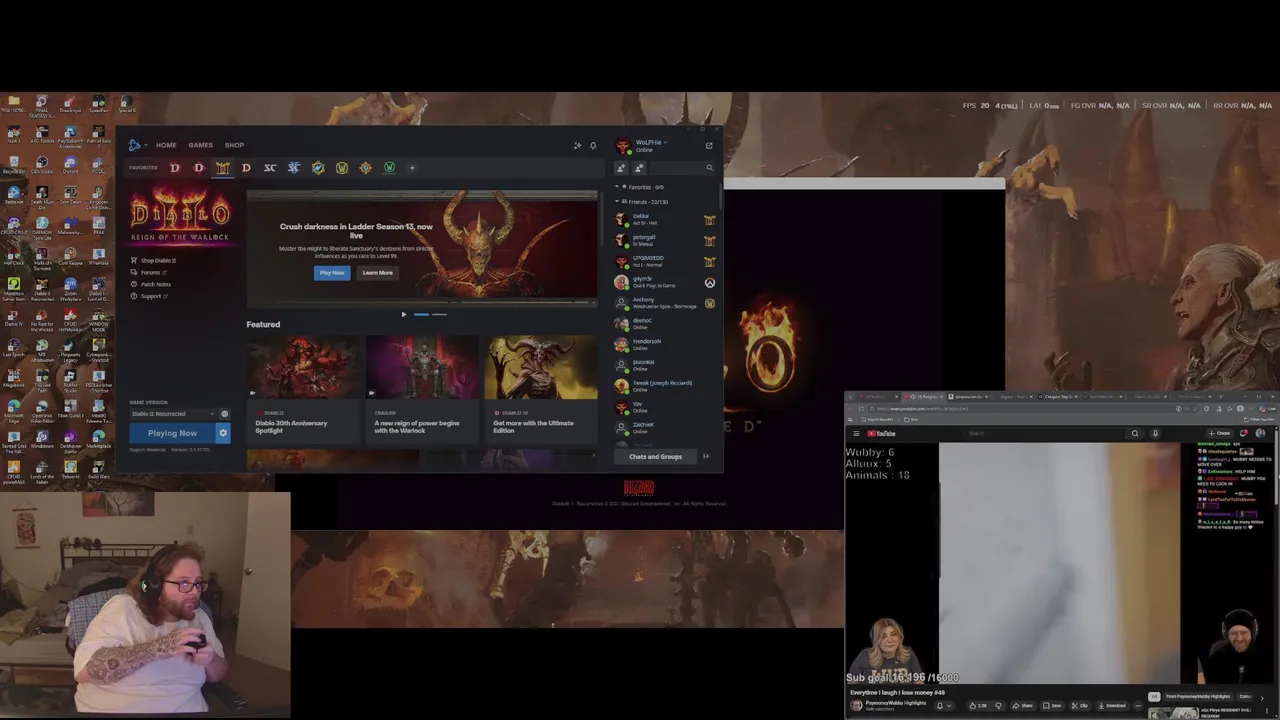Click the Add Friend icon
Image resolution: width=1280 pixels, height=720 pixels.
point(621,168)
